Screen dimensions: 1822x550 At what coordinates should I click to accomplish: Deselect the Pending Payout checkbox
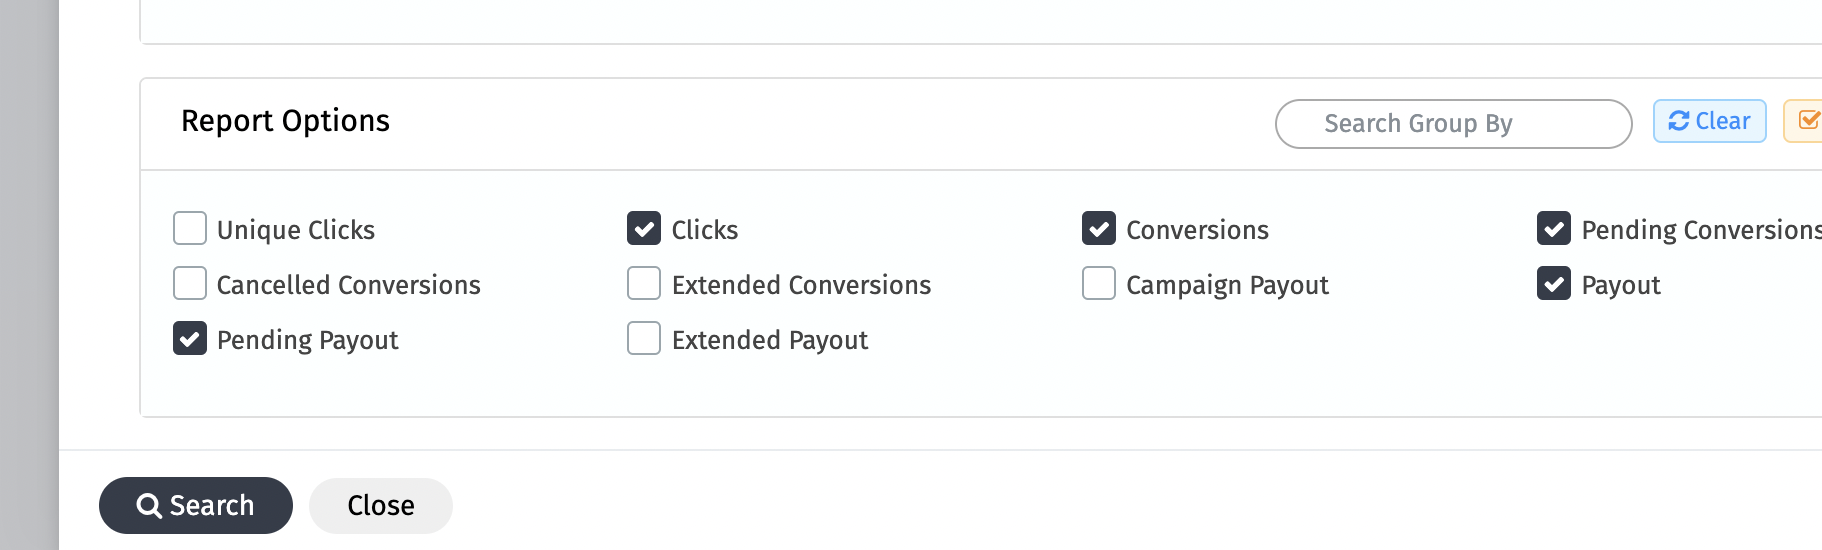tap(190, 338)
